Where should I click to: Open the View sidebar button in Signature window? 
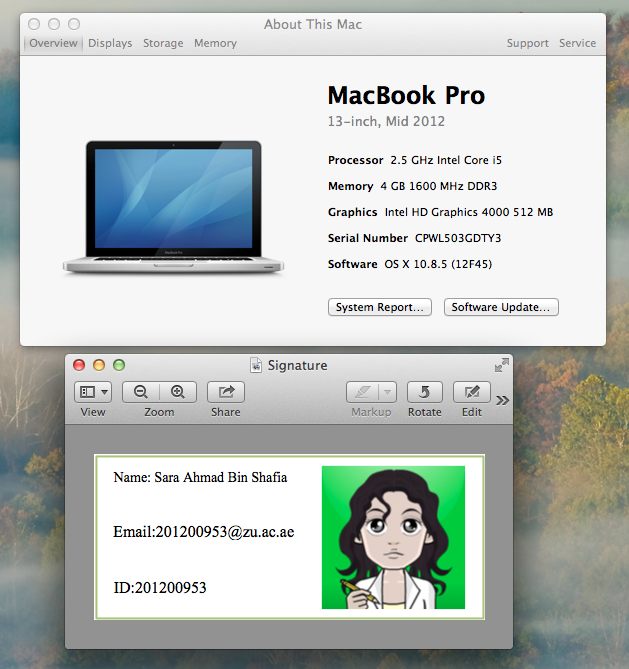[93, 392]
